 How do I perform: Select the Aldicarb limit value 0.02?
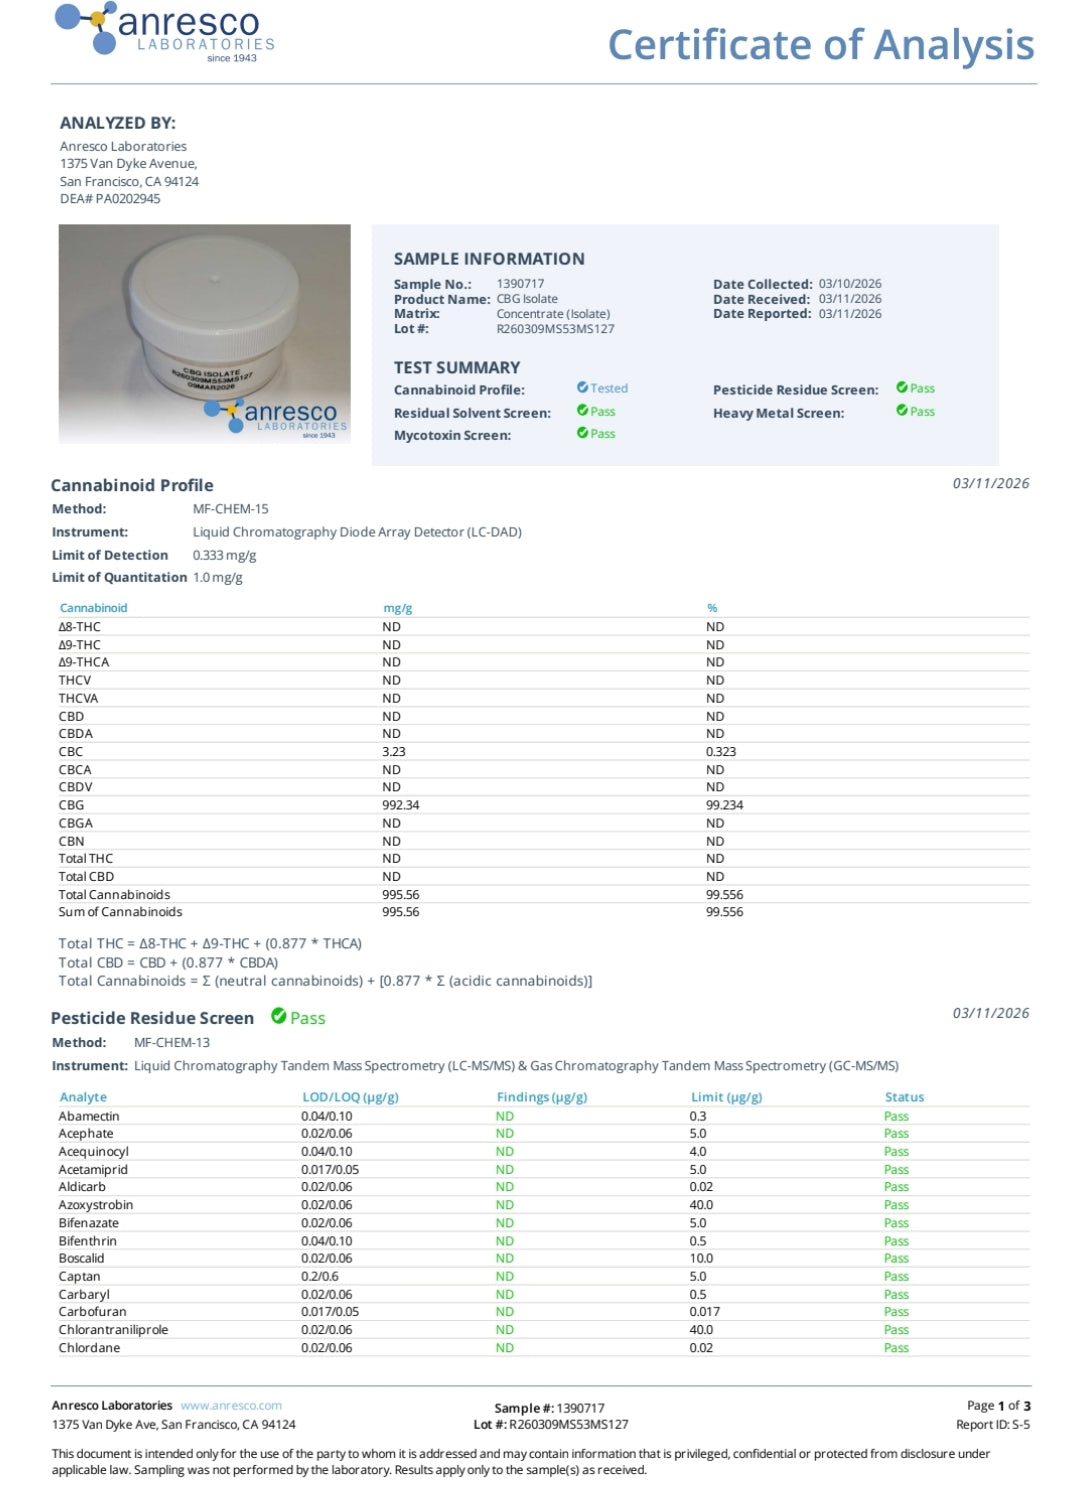pos(701,1187)
